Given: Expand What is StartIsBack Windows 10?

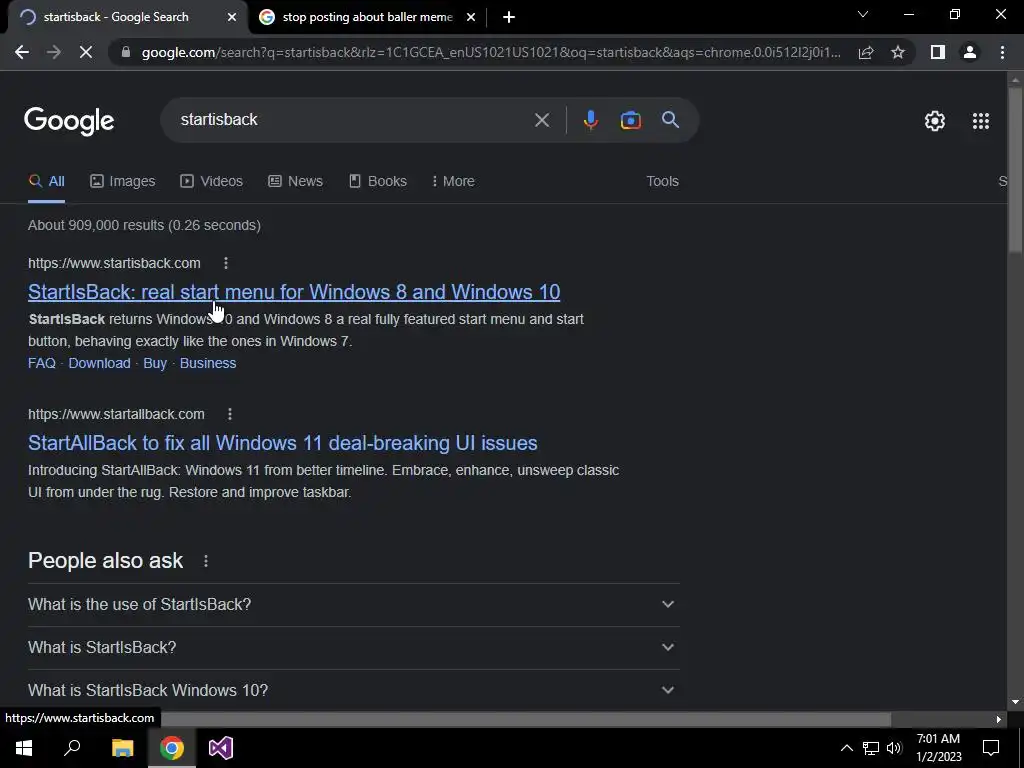Looking at the screenshot, I should pos(353,690).
